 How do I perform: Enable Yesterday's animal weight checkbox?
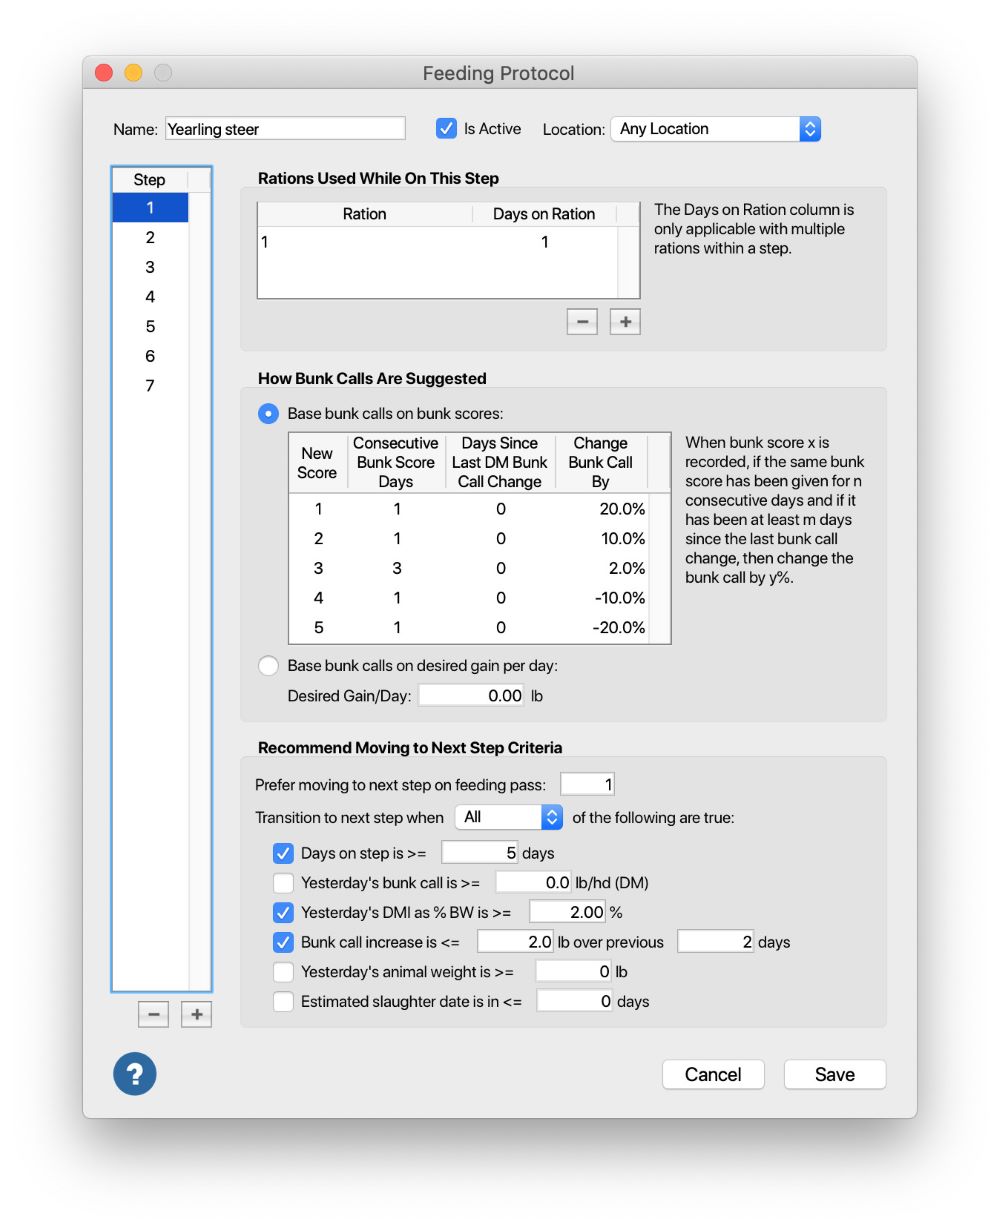(x=284, y=971)
